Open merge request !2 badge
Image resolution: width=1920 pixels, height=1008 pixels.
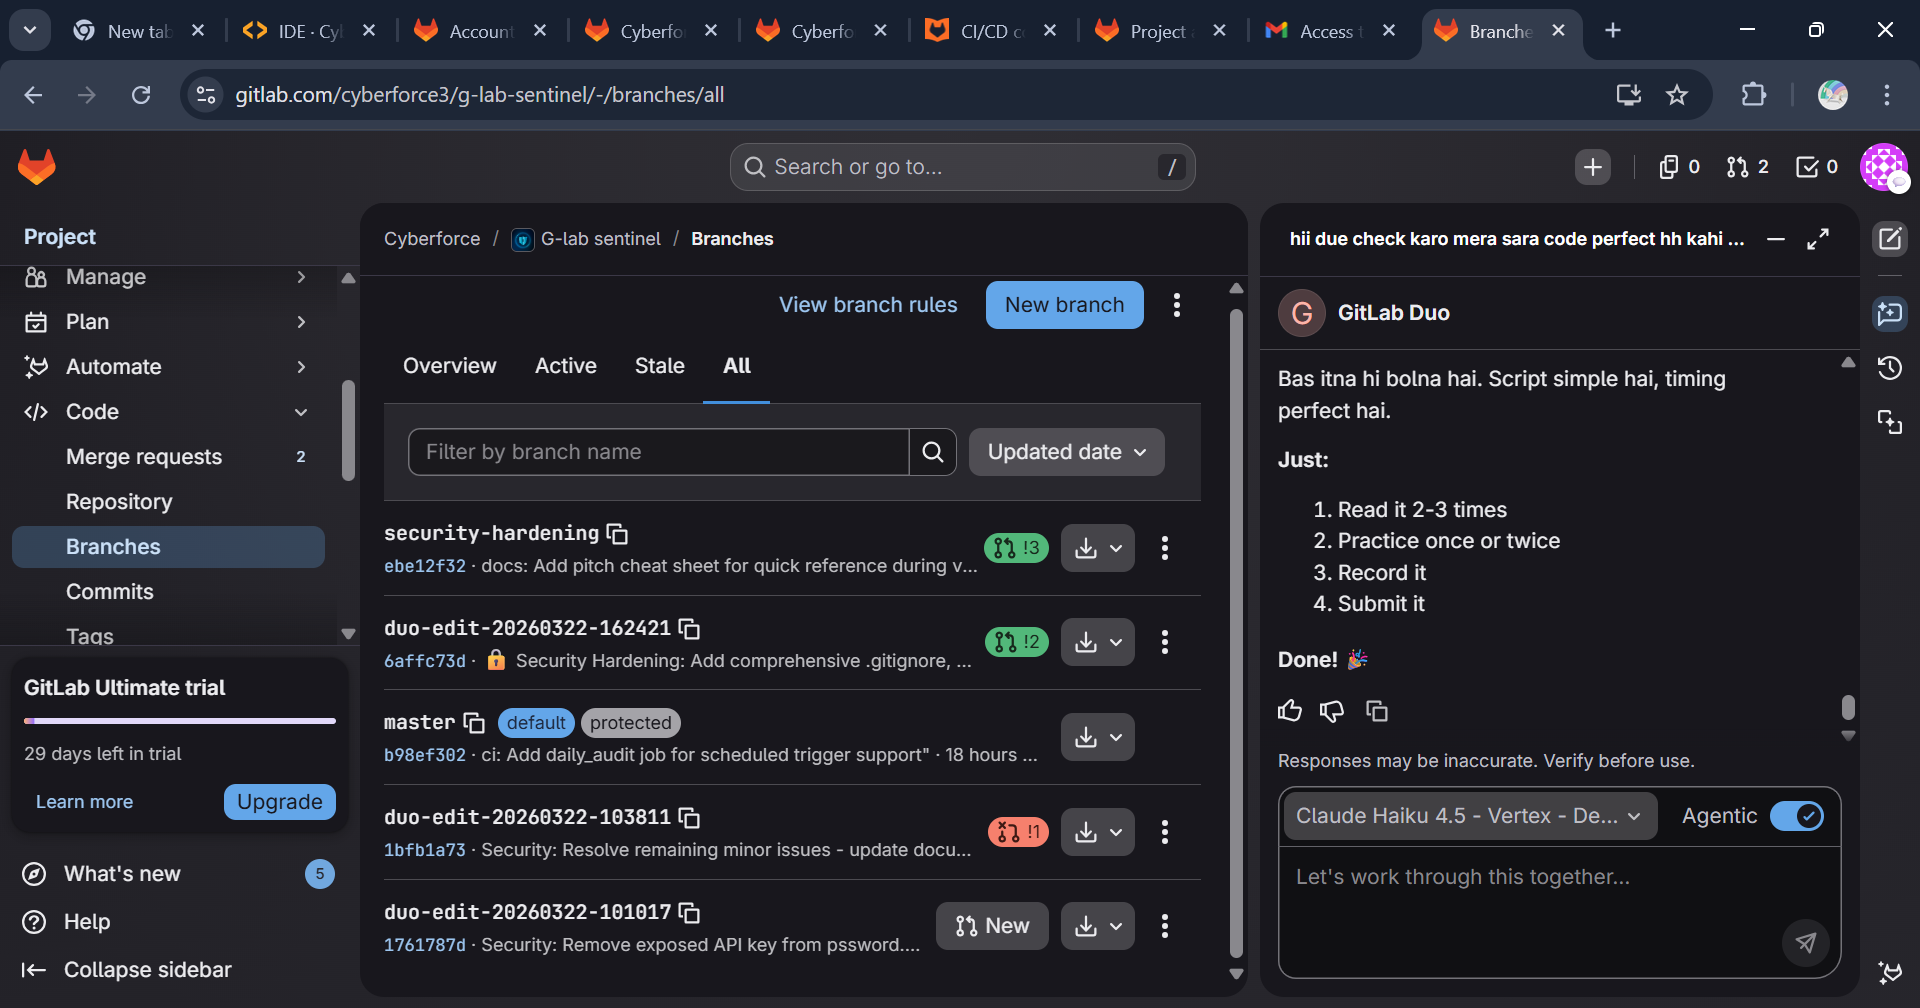(1017, 642)
